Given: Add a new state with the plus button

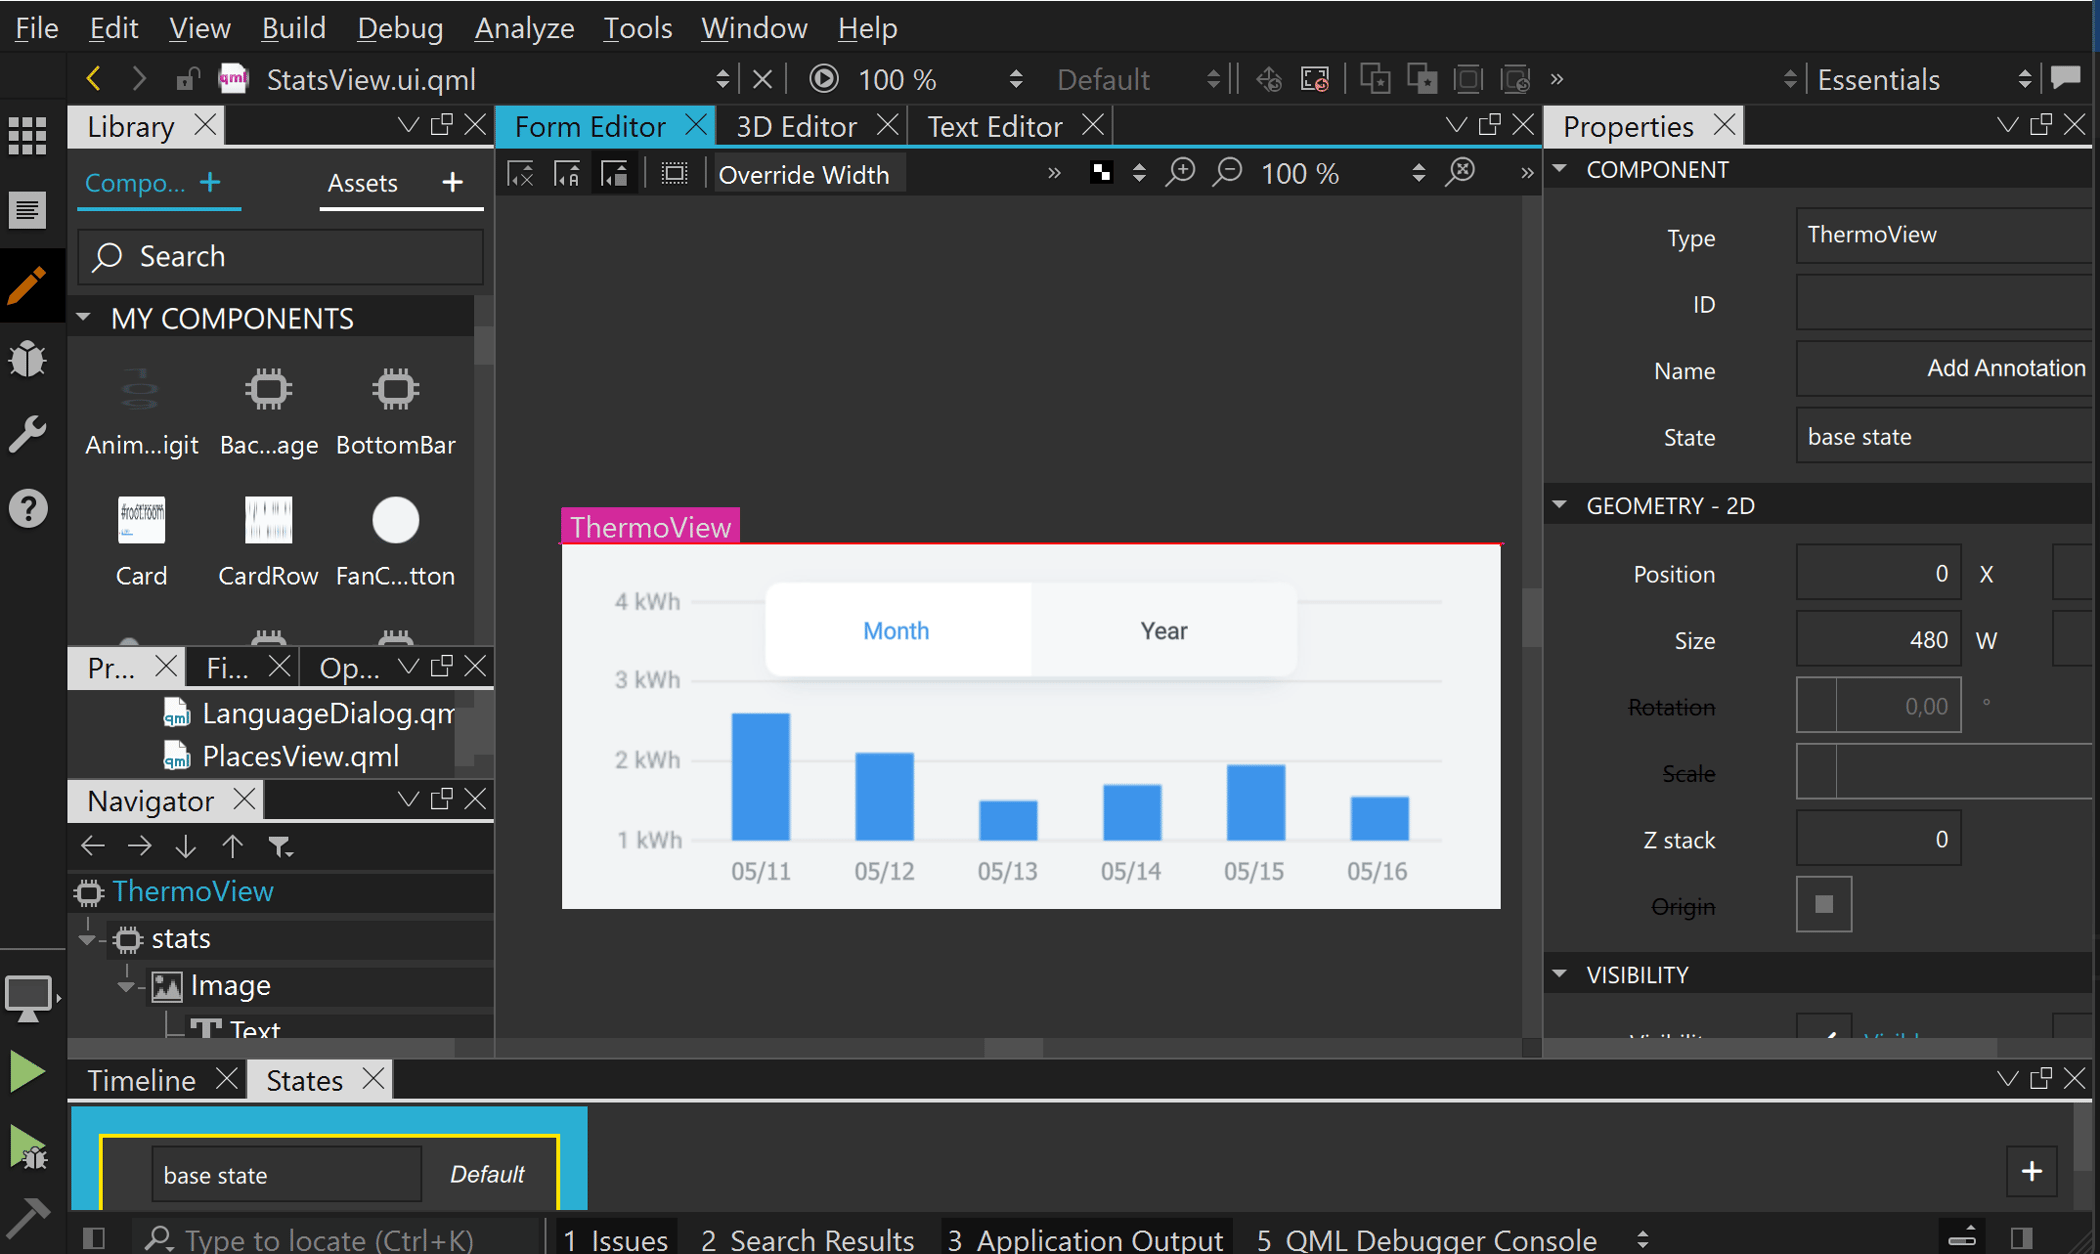Looking at the screenshot, I should coord(2032,1172).
